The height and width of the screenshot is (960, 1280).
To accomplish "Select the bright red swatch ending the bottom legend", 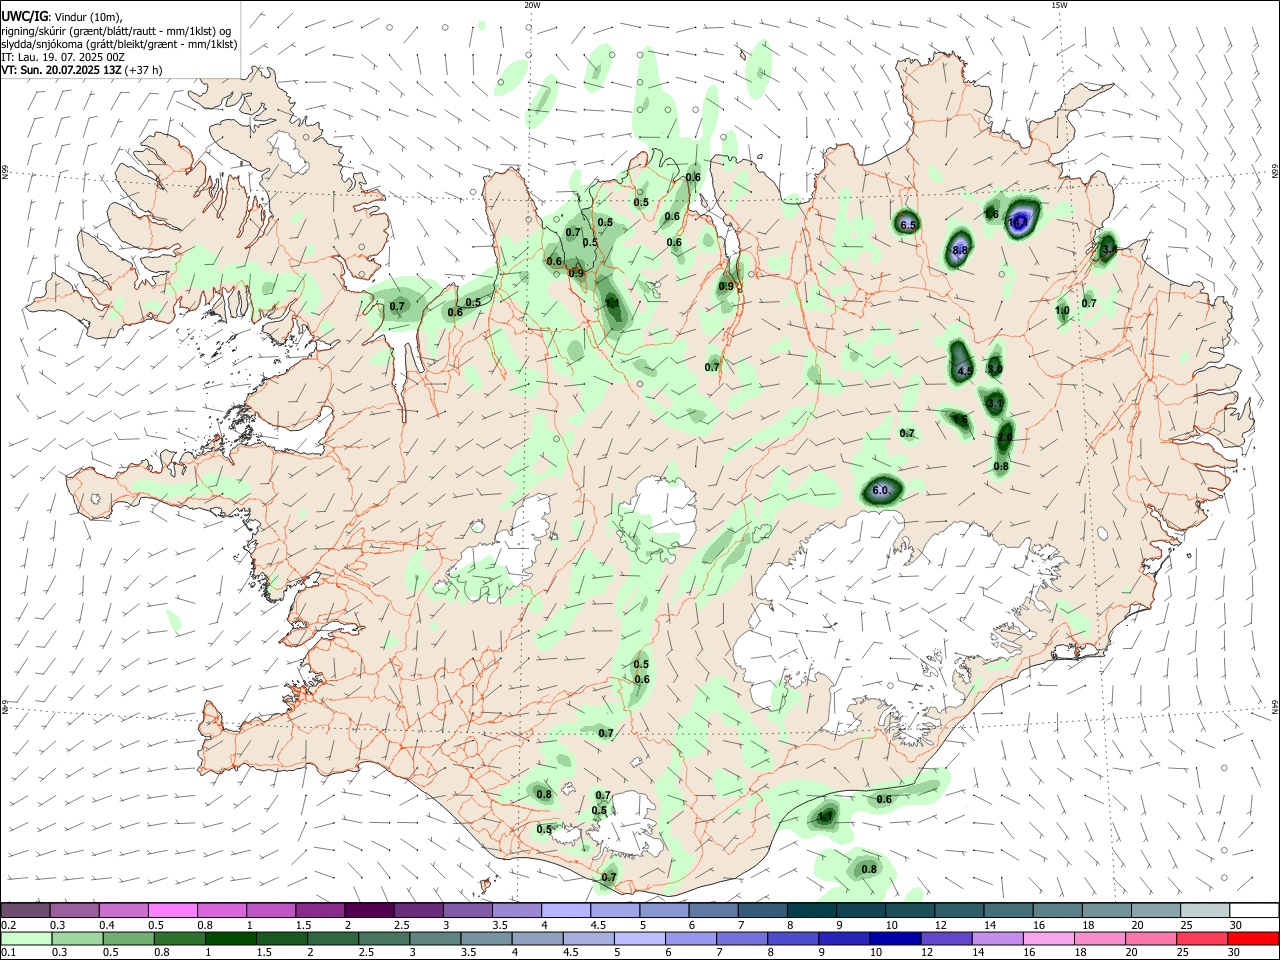I will click(1254, 938).
